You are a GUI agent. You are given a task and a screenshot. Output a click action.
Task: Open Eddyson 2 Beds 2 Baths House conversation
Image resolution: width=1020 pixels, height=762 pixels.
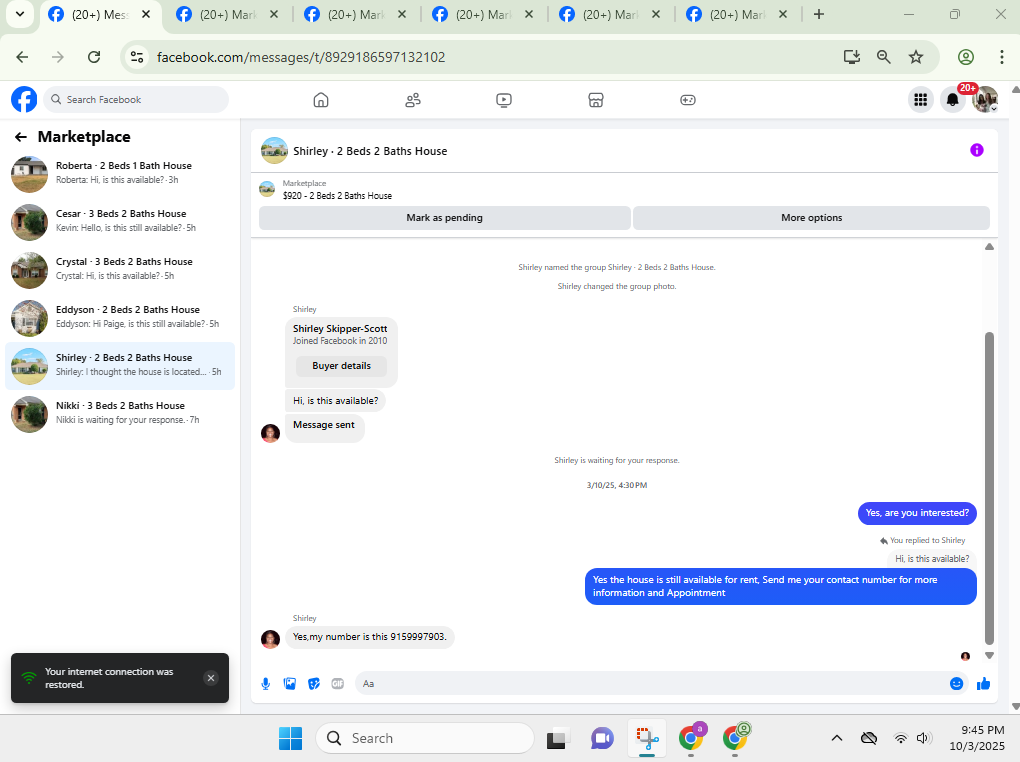[x=120, y=318]
